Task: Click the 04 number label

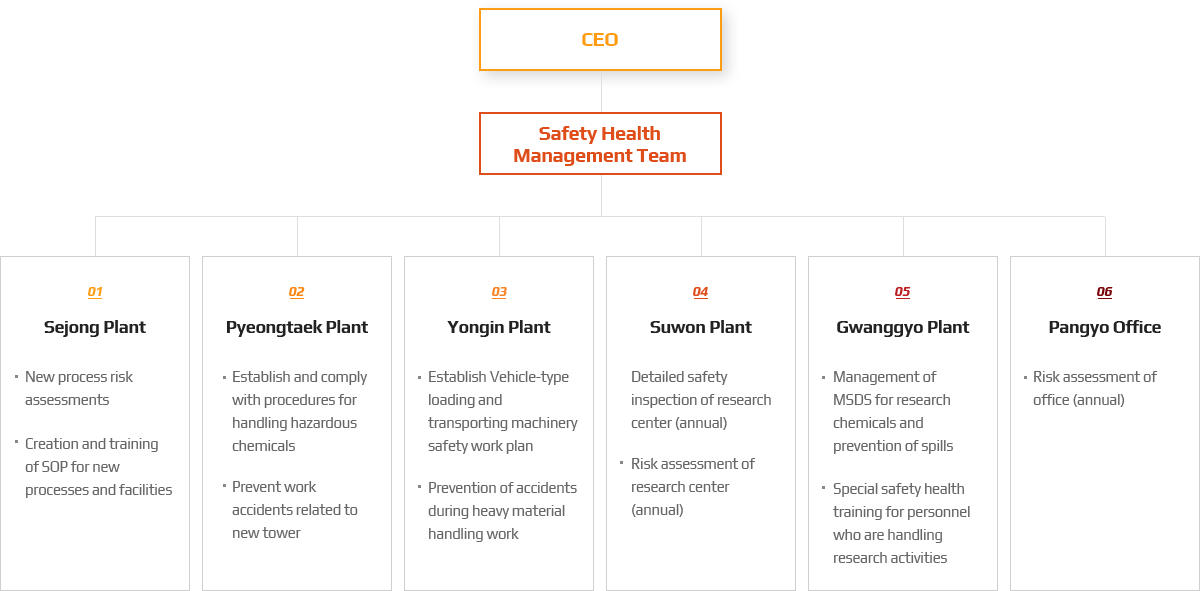Action: click(701, 292)
